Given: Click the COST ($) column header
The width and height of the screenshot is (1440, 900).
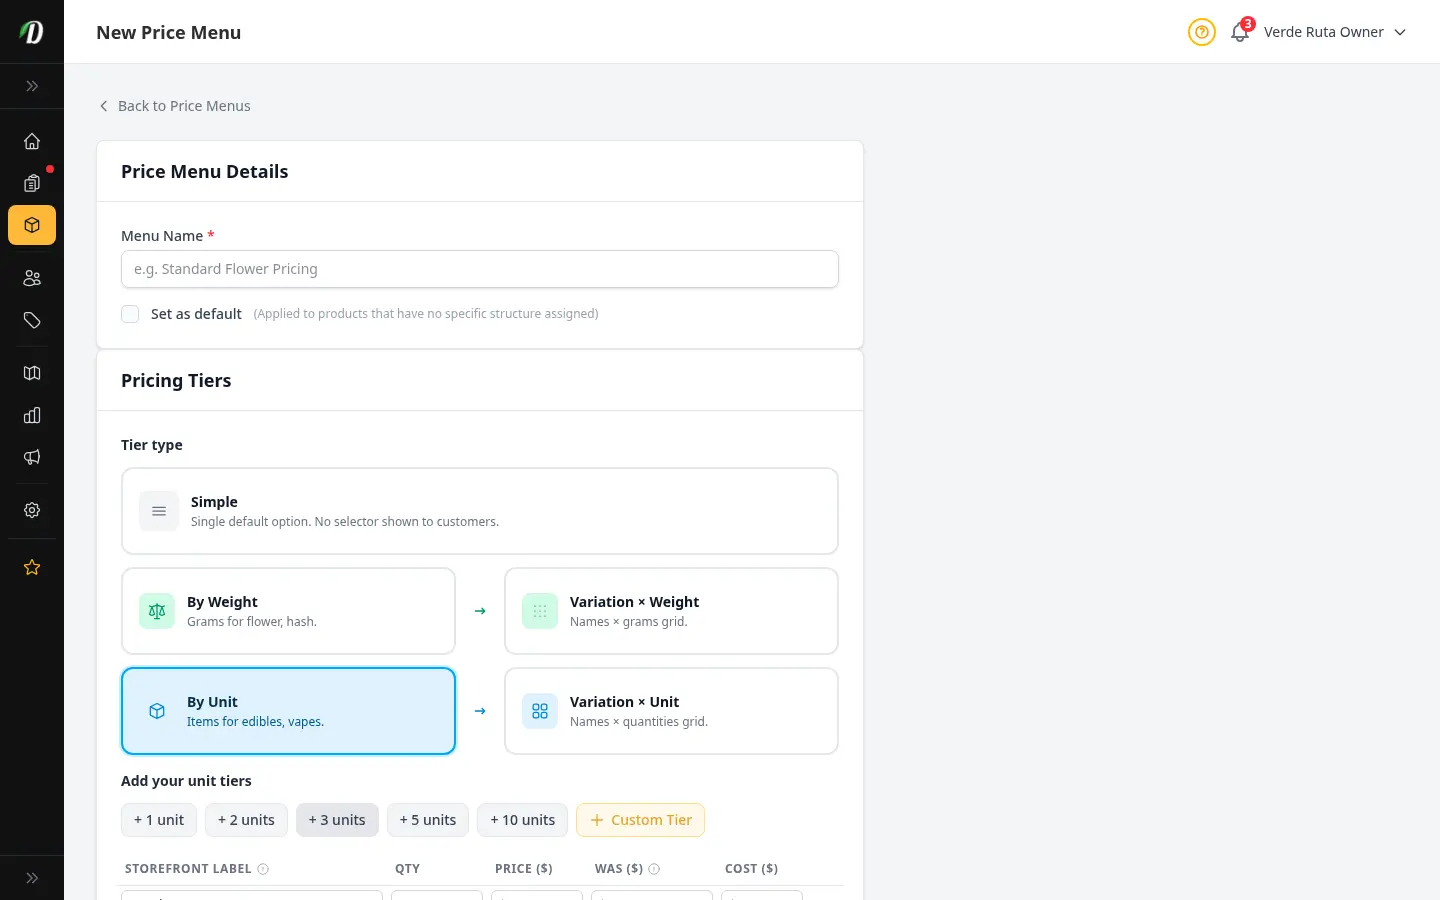Looking at the screenshot, I should [751, 869].
